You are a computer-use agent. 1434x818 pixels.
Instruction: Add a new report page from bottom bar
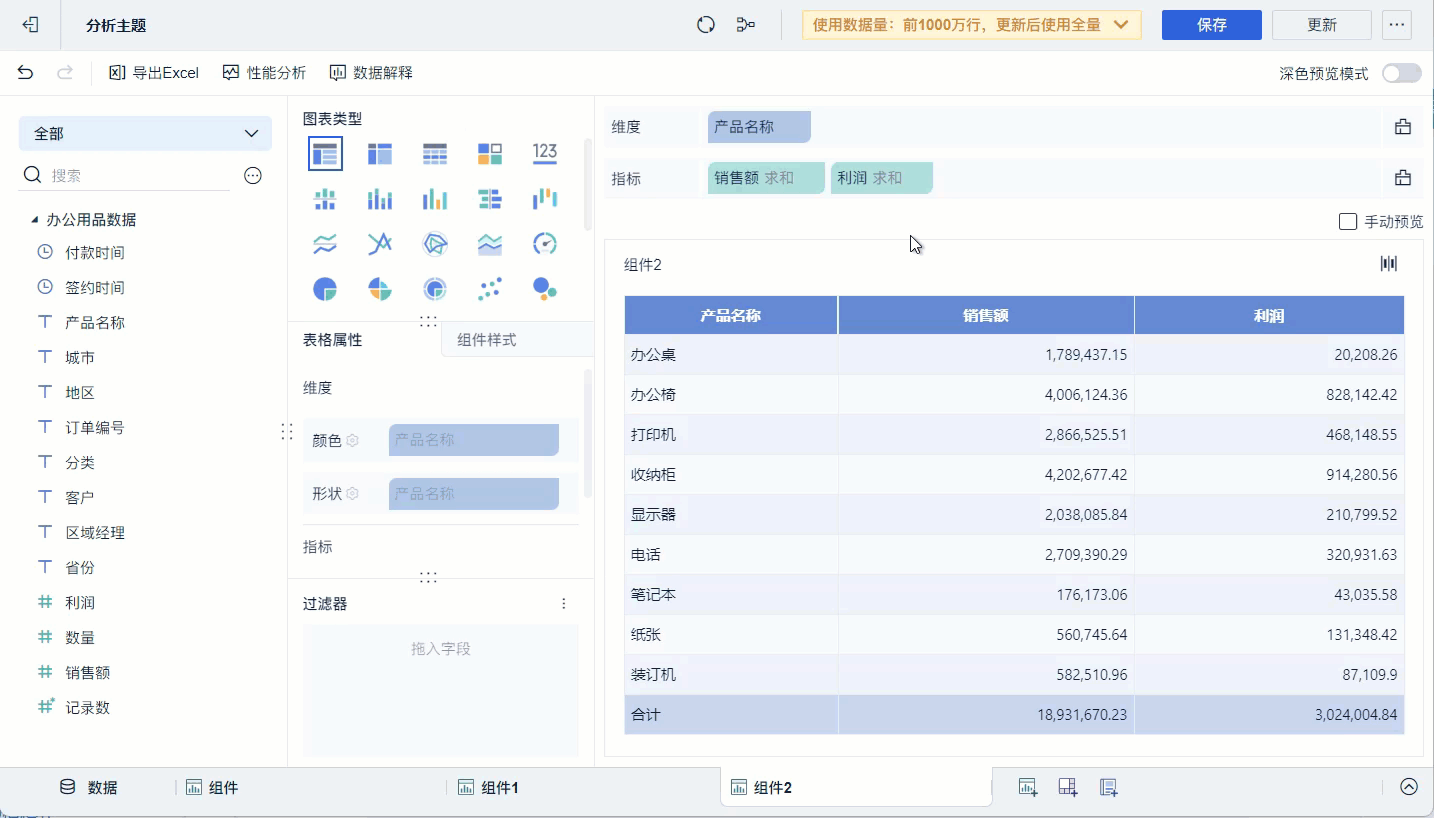click(x=1108, y=787)
